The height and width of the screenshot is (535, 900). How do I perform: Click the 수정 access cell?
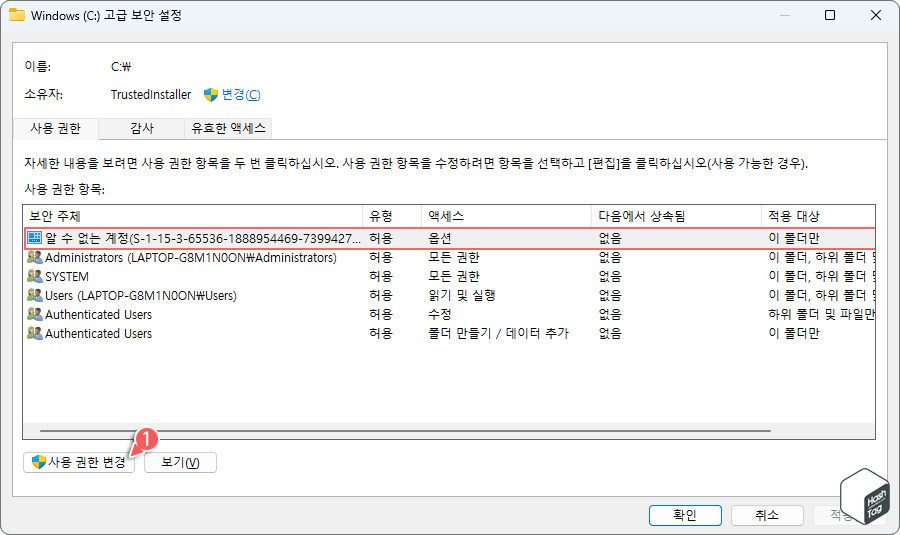(x=440, y=314)
